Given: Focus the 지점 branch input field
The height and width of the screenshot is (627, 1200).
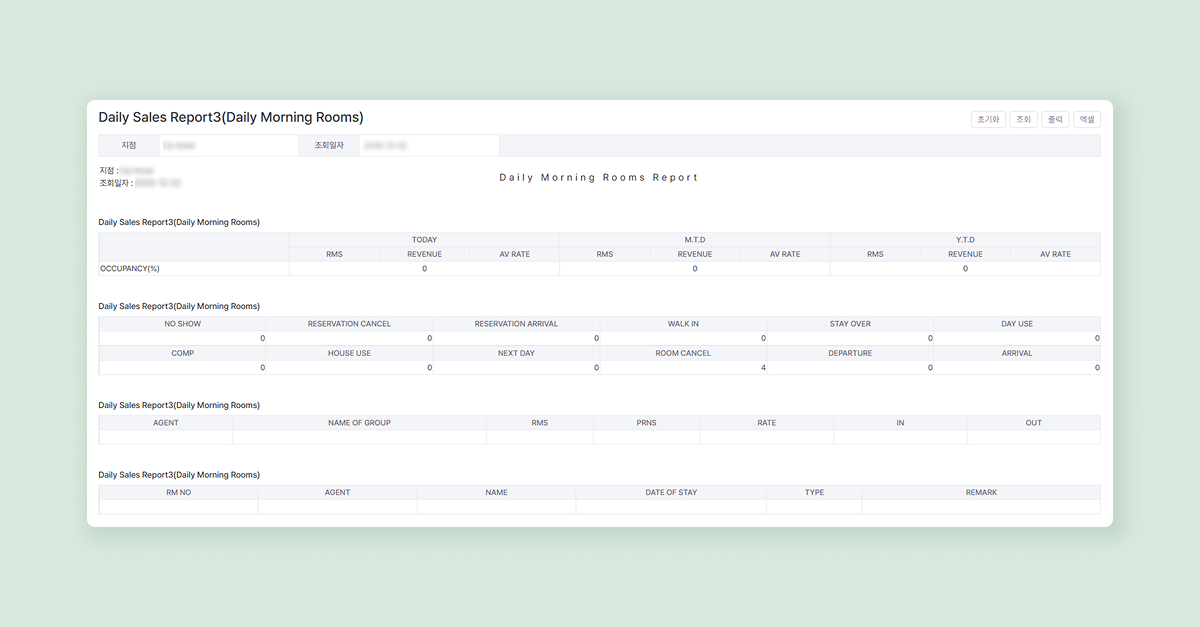Looking at the screenshot, I should [228, 146].
